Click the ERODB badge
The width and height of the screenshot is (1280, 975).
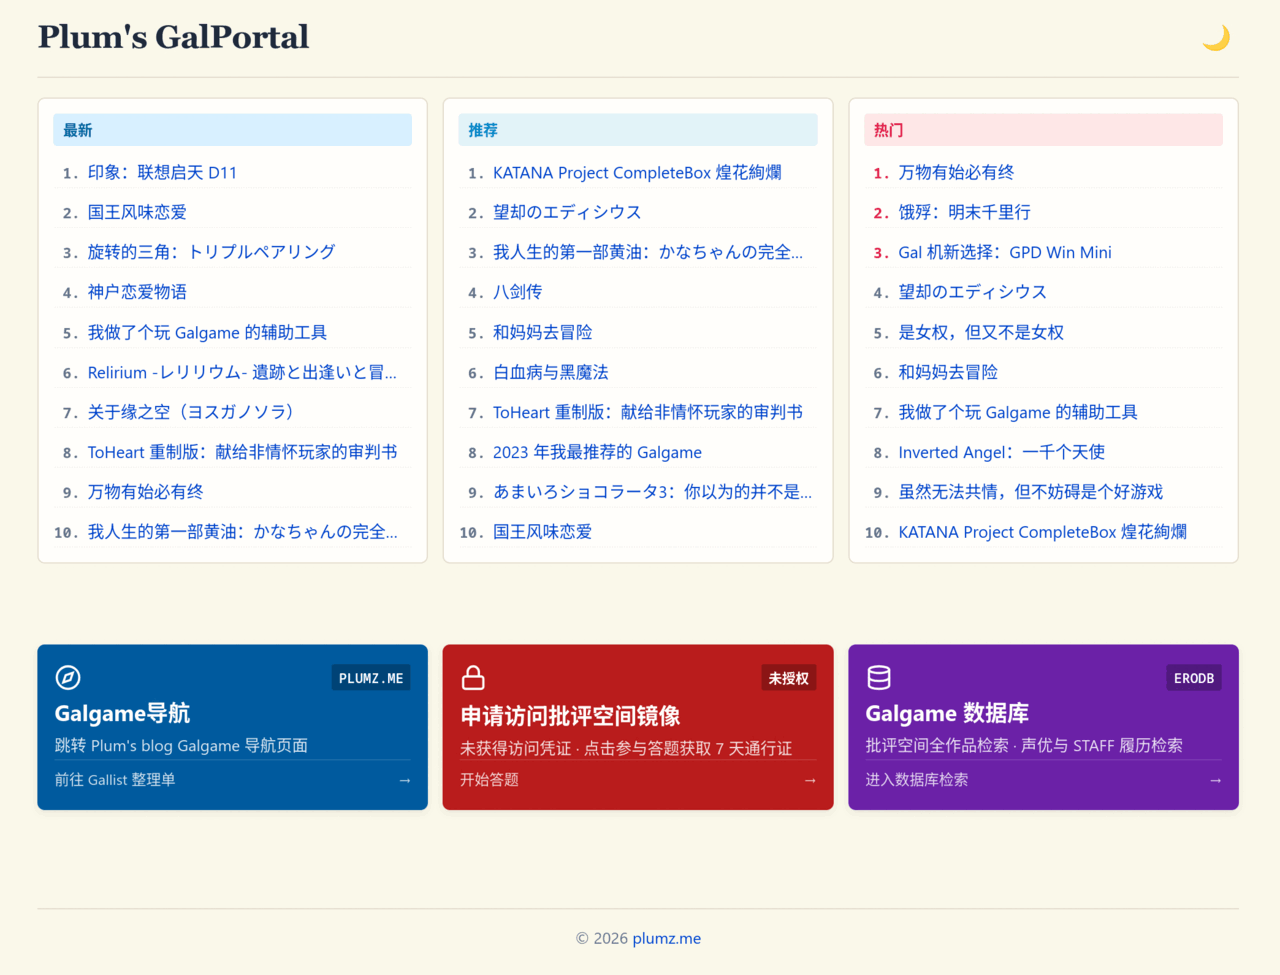(1194, 678)
